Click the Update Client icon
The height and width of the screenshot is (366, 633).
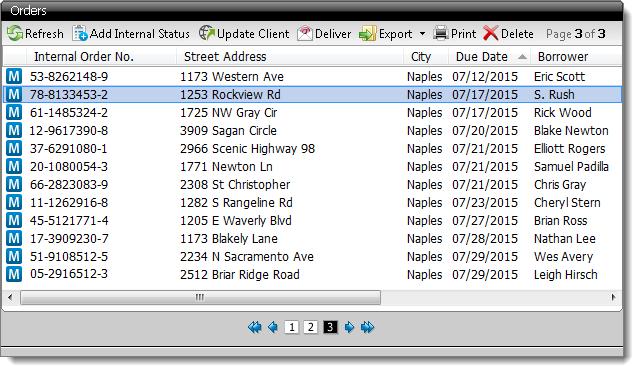(207, 33)
